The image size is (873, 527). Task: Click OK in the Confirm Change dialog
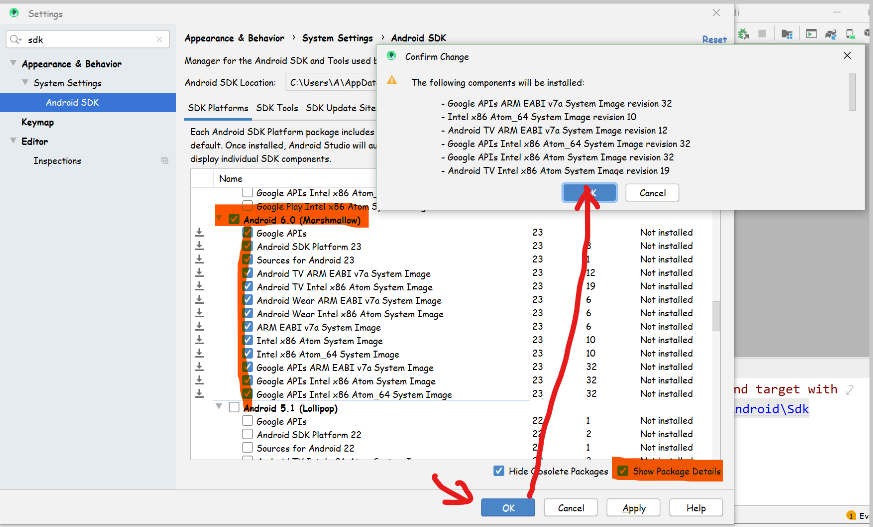[590, 193]
